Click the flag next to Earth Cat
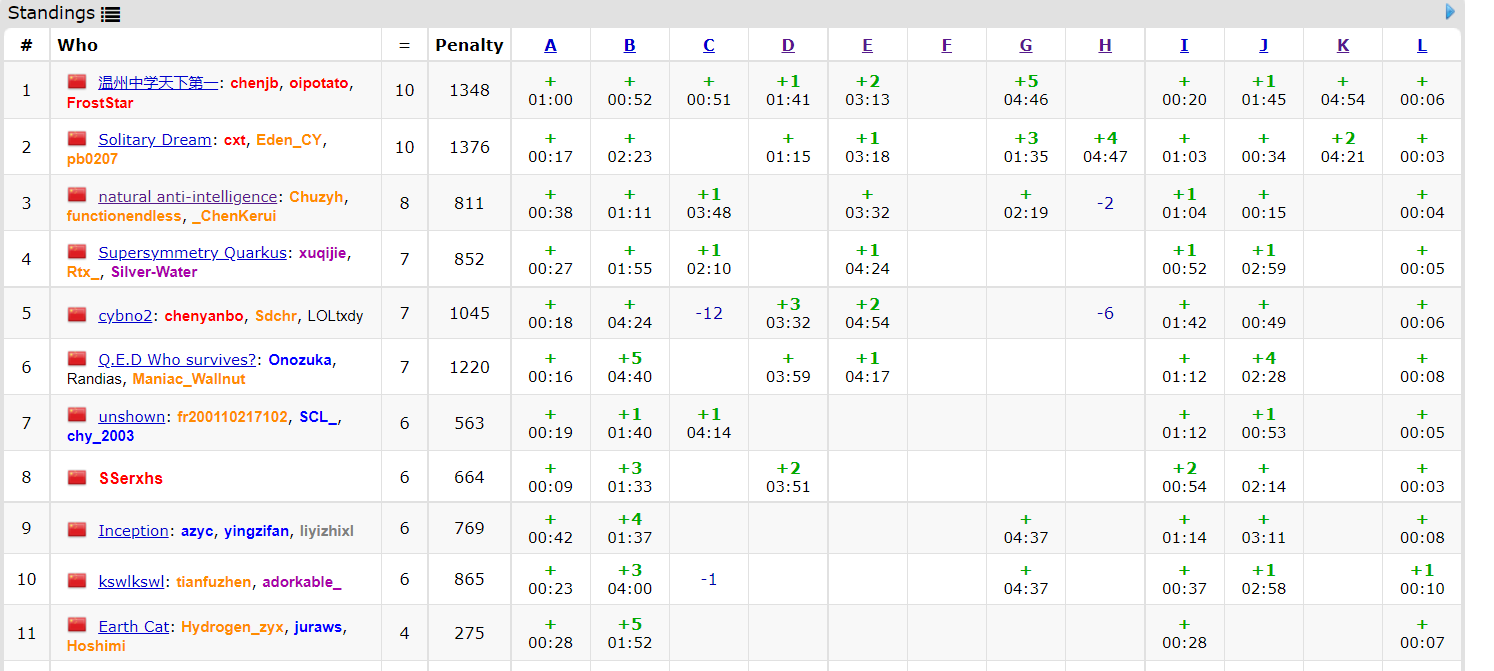The height and width of the screenshot is (671, 1494). pos(77,626)
